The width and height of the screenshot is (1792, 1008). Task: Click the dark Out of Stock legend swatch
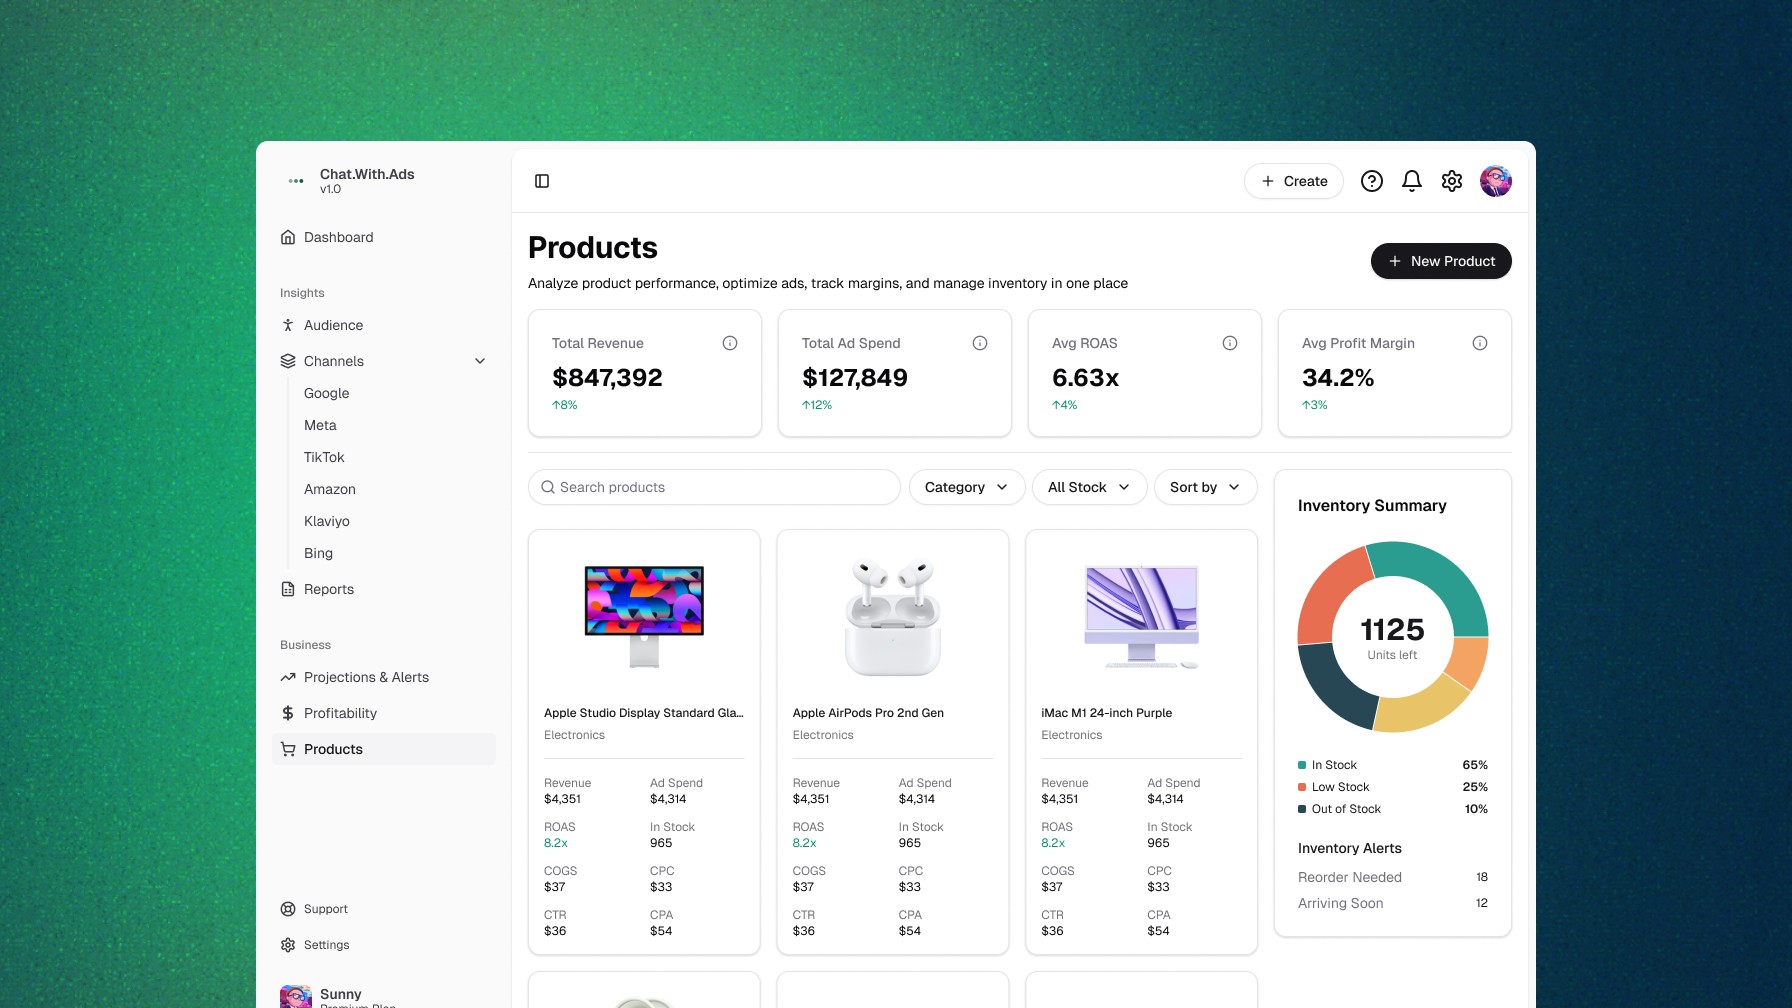click(1302, 809)
